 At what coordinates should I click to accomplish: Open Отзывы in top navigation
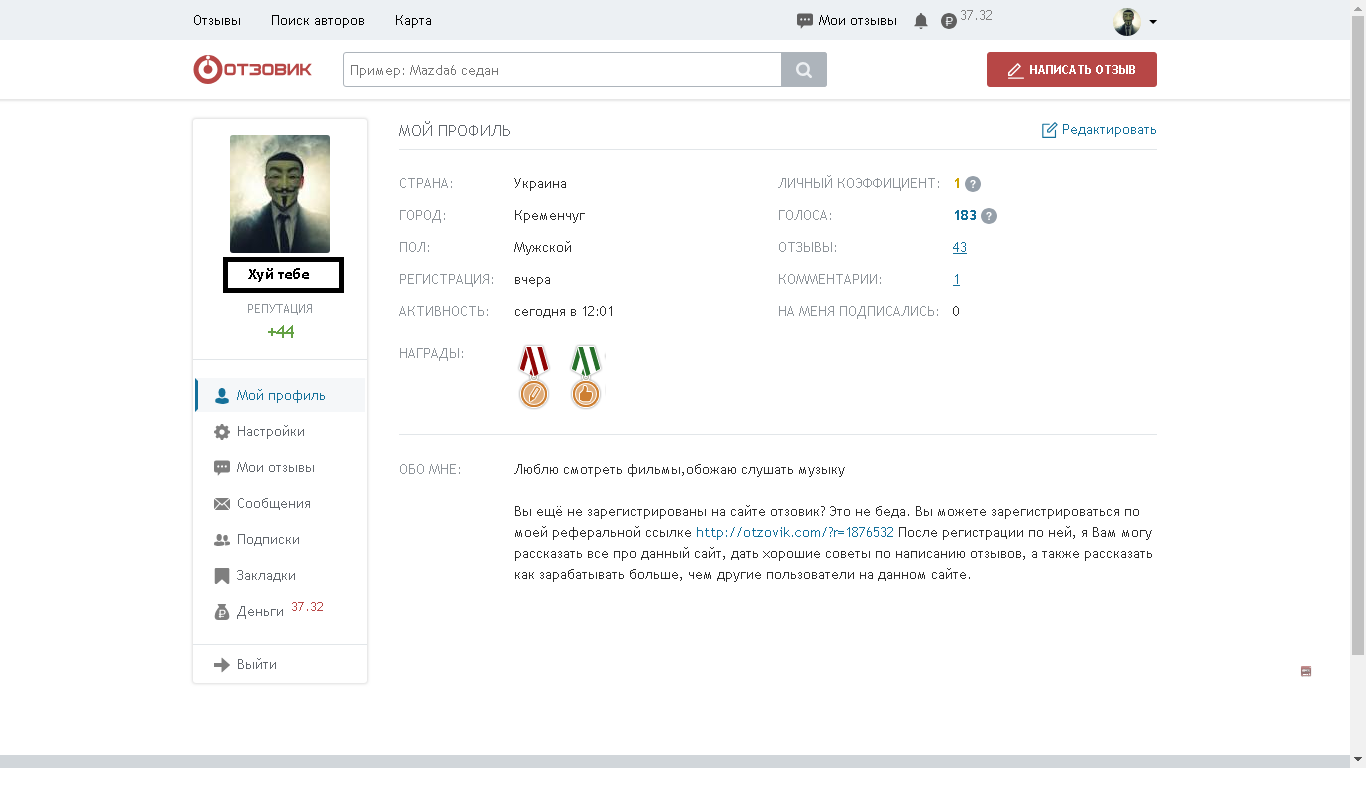[x=217, y=20]
